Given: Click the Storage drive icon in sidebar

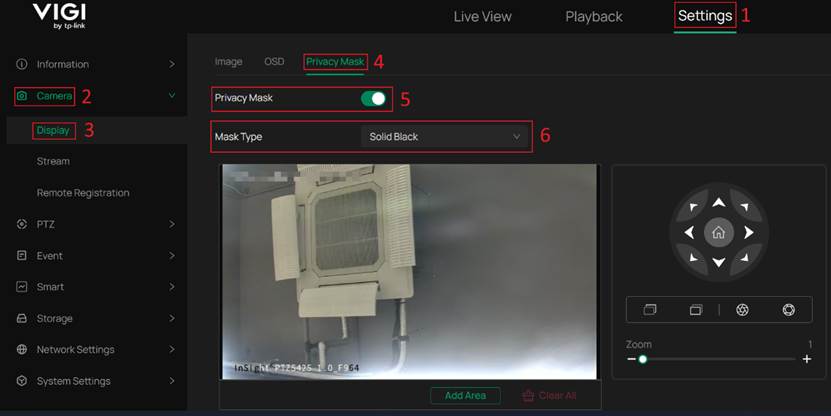Looking at the screenshot, I should (x=22, y=318).
